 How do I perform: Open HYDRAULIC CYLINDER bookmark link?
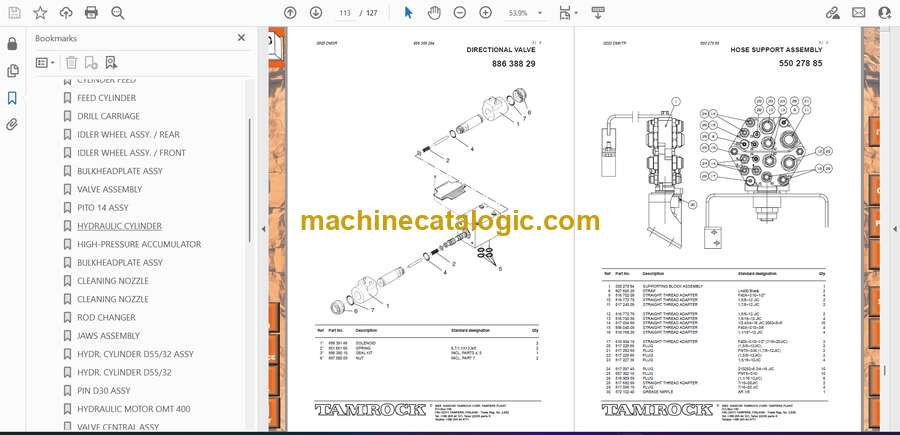119,226
